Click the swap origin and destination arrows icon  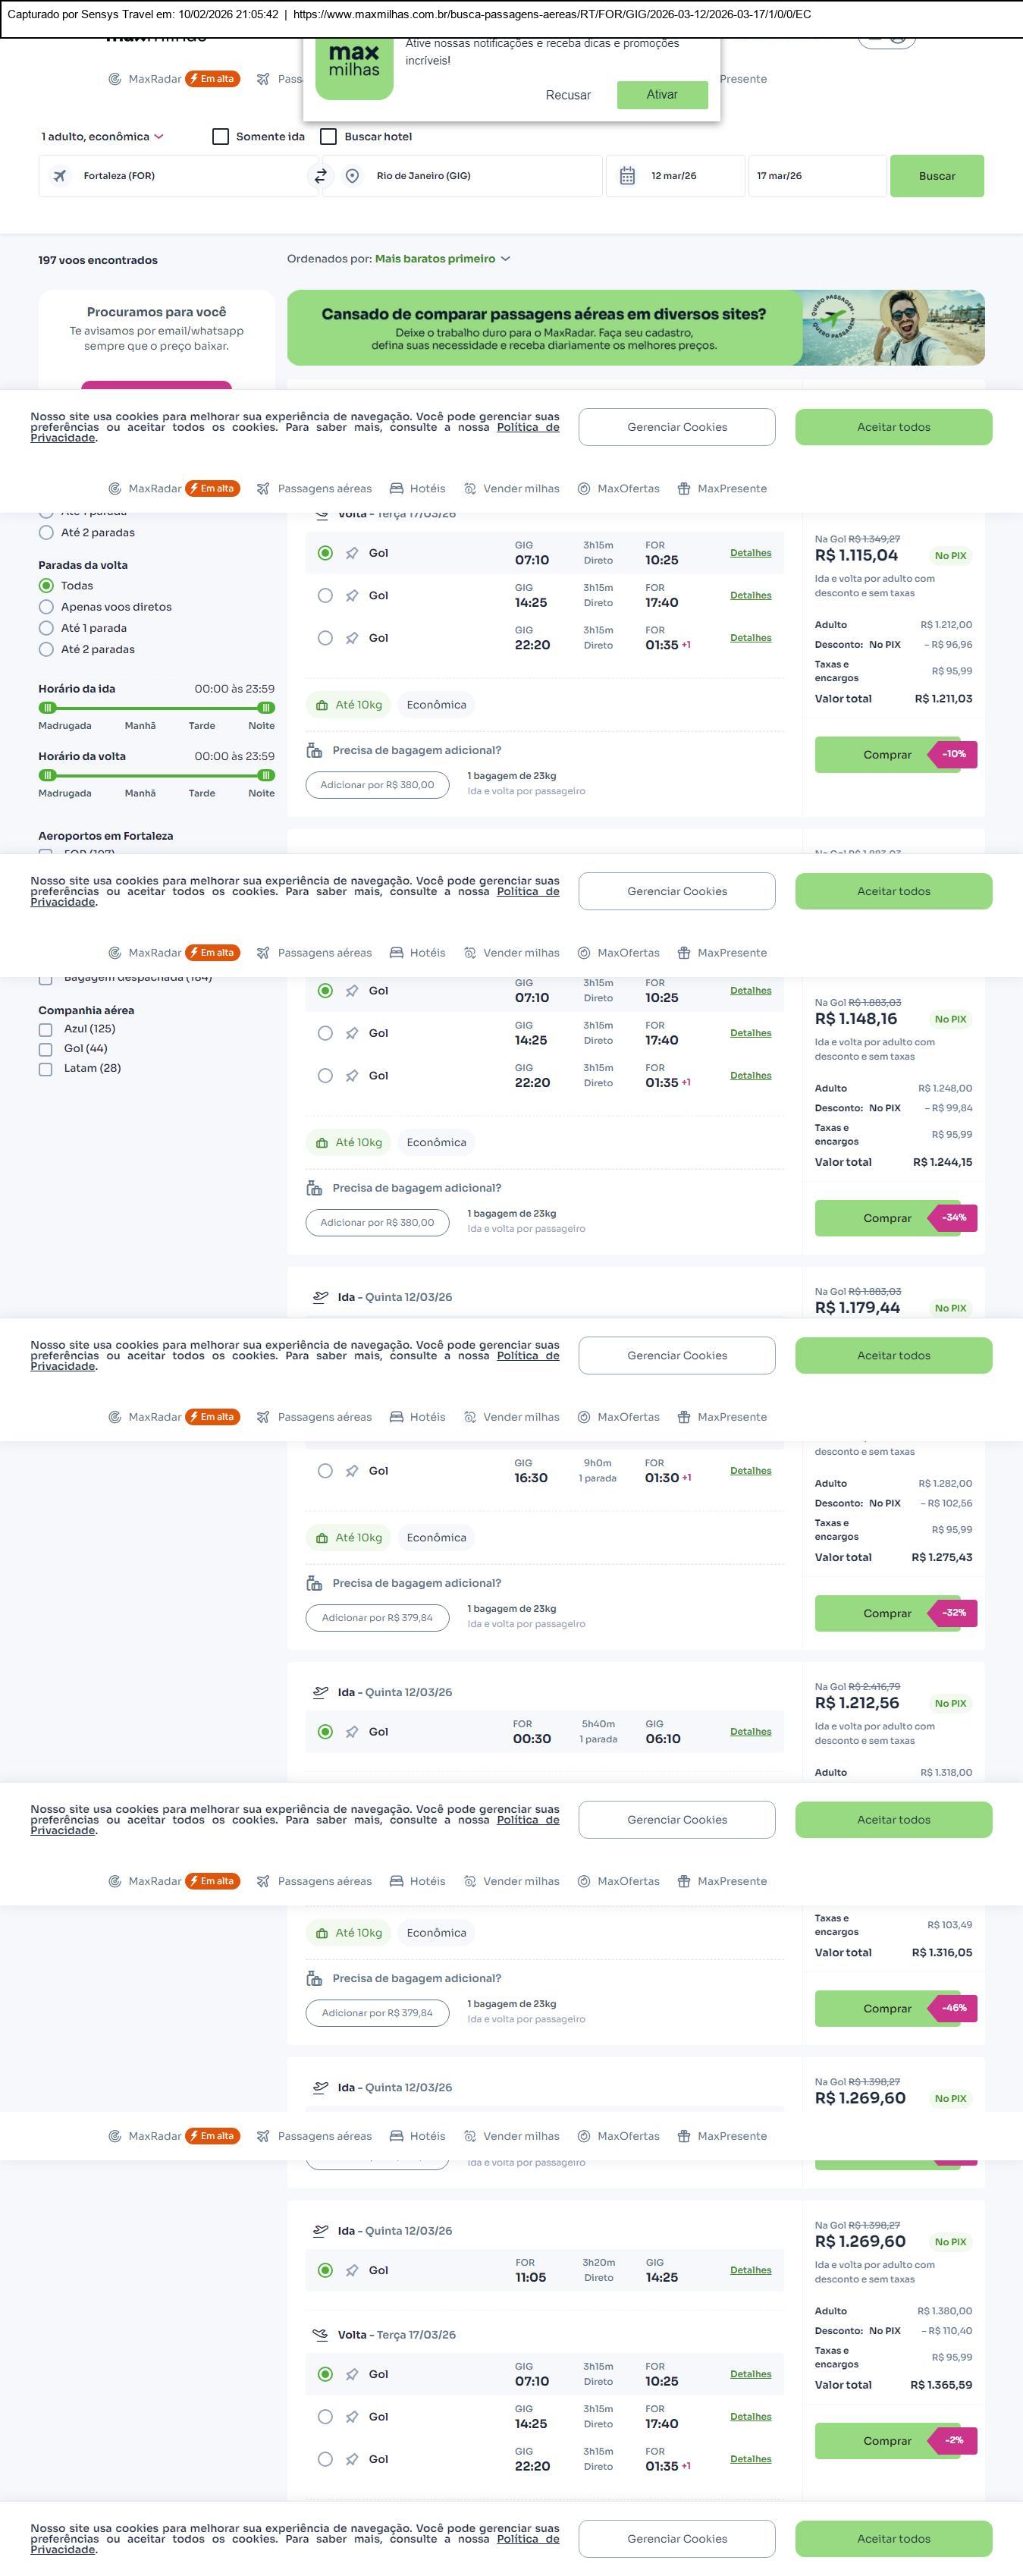click(321, 176)
